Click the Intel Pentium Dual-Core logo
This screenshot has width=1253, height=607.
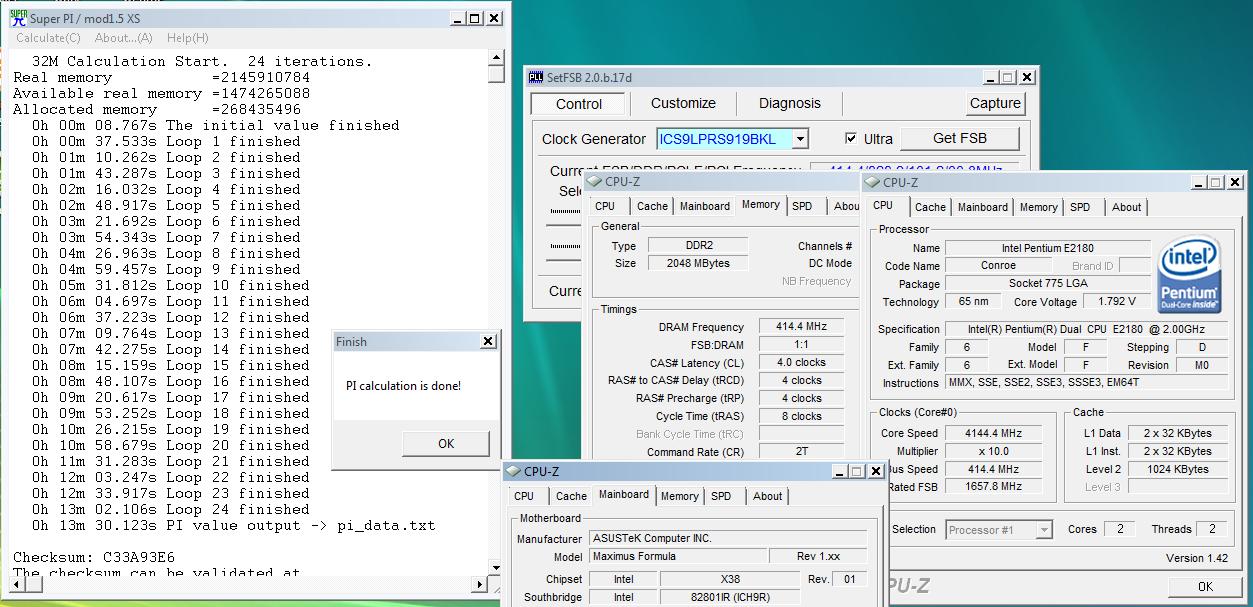click(x=1190, y=276)
